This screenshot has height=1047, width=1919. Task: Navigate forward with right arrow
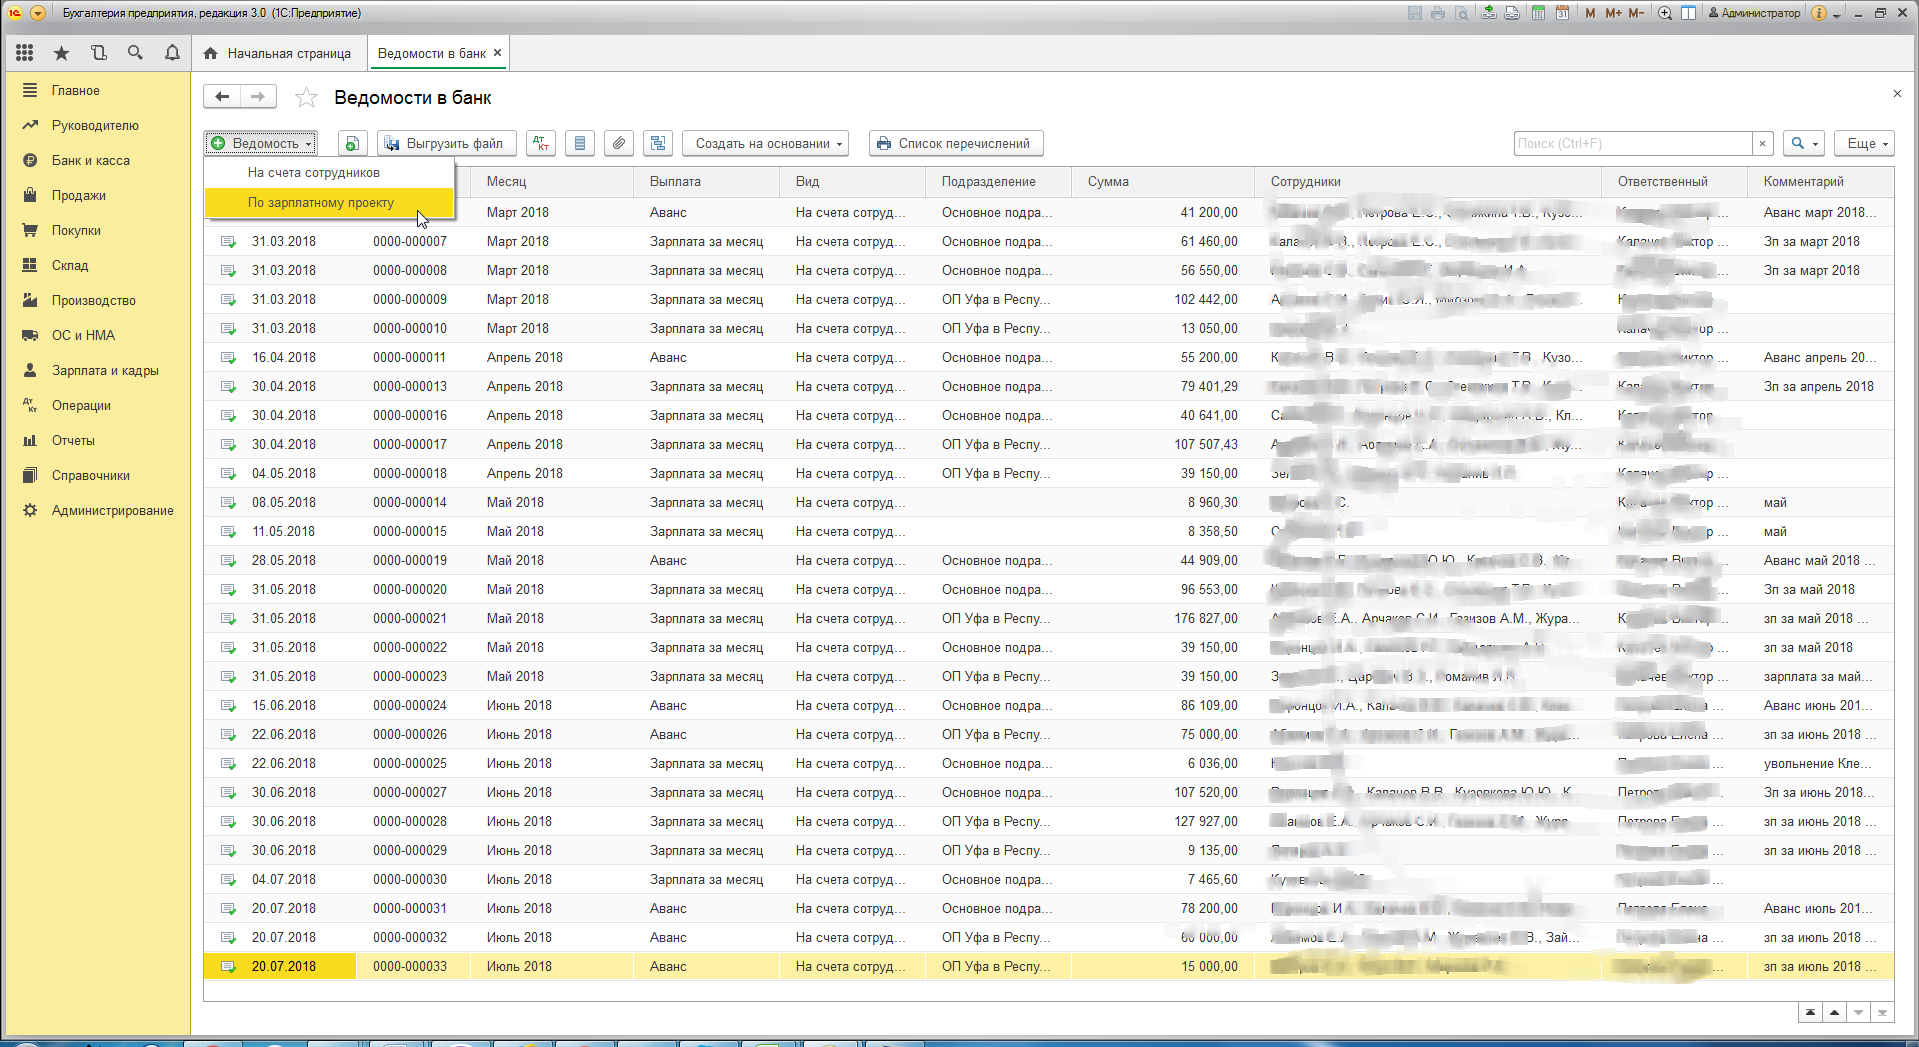[x=258, y=97]
